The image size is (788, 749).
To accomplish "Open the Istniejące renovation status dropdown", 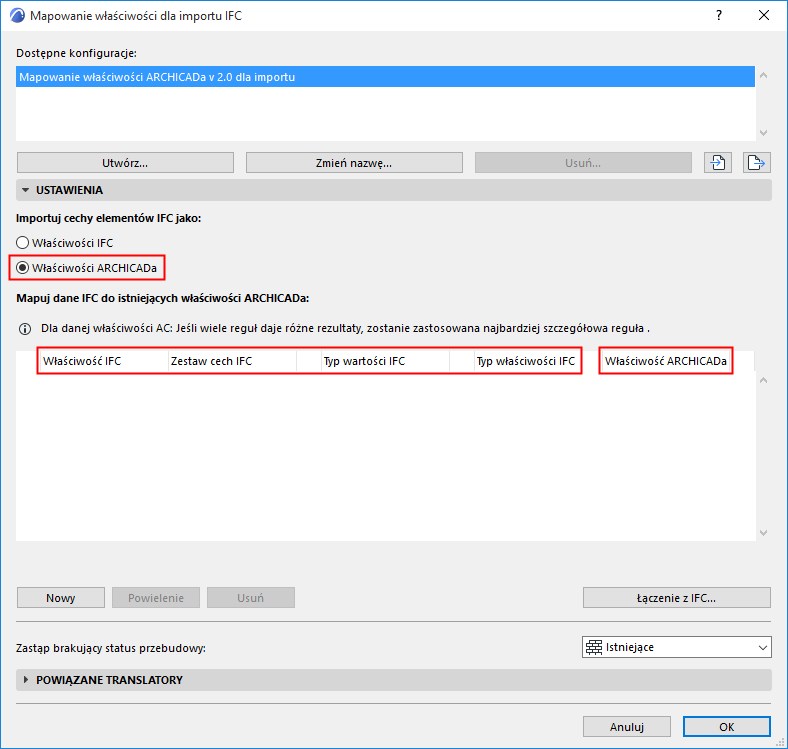I will point(676,647).
